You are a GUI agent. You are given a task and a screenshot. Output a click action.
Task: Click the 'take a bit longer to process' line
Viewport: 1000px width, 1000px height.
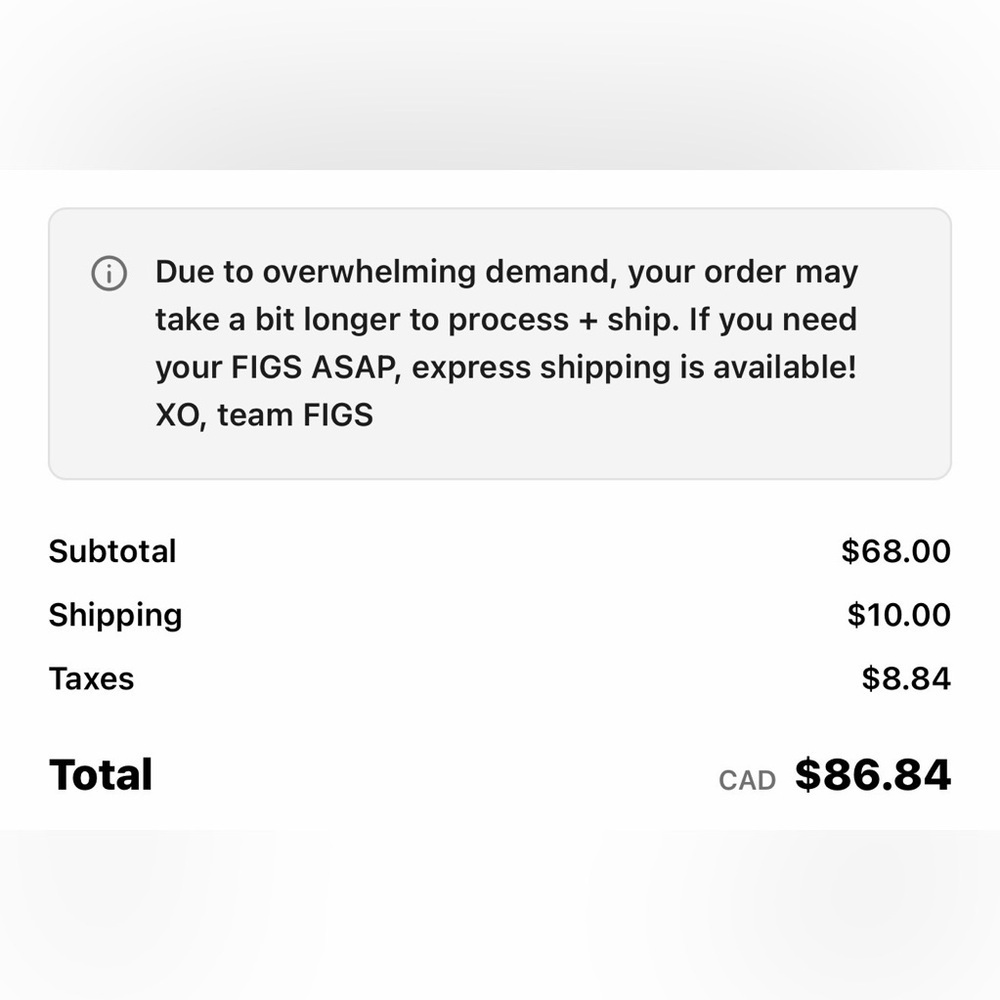[362, 320]
